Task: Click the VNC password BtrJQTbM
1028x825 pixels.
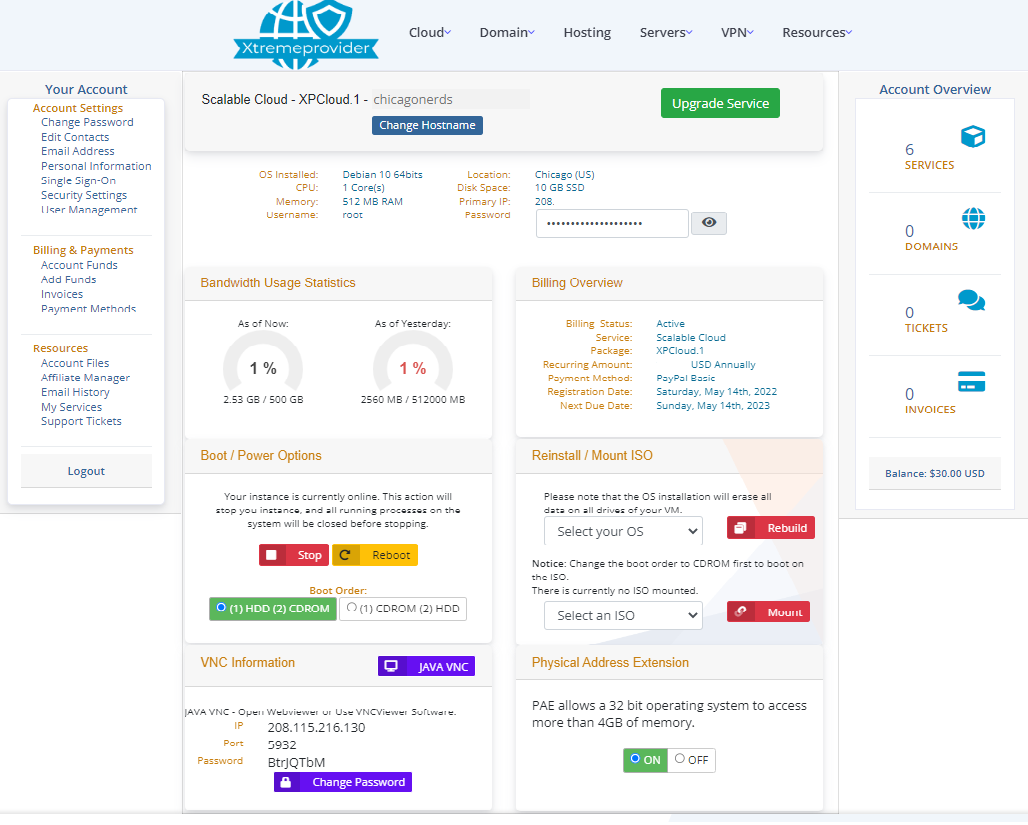Action: pos(296,763)
